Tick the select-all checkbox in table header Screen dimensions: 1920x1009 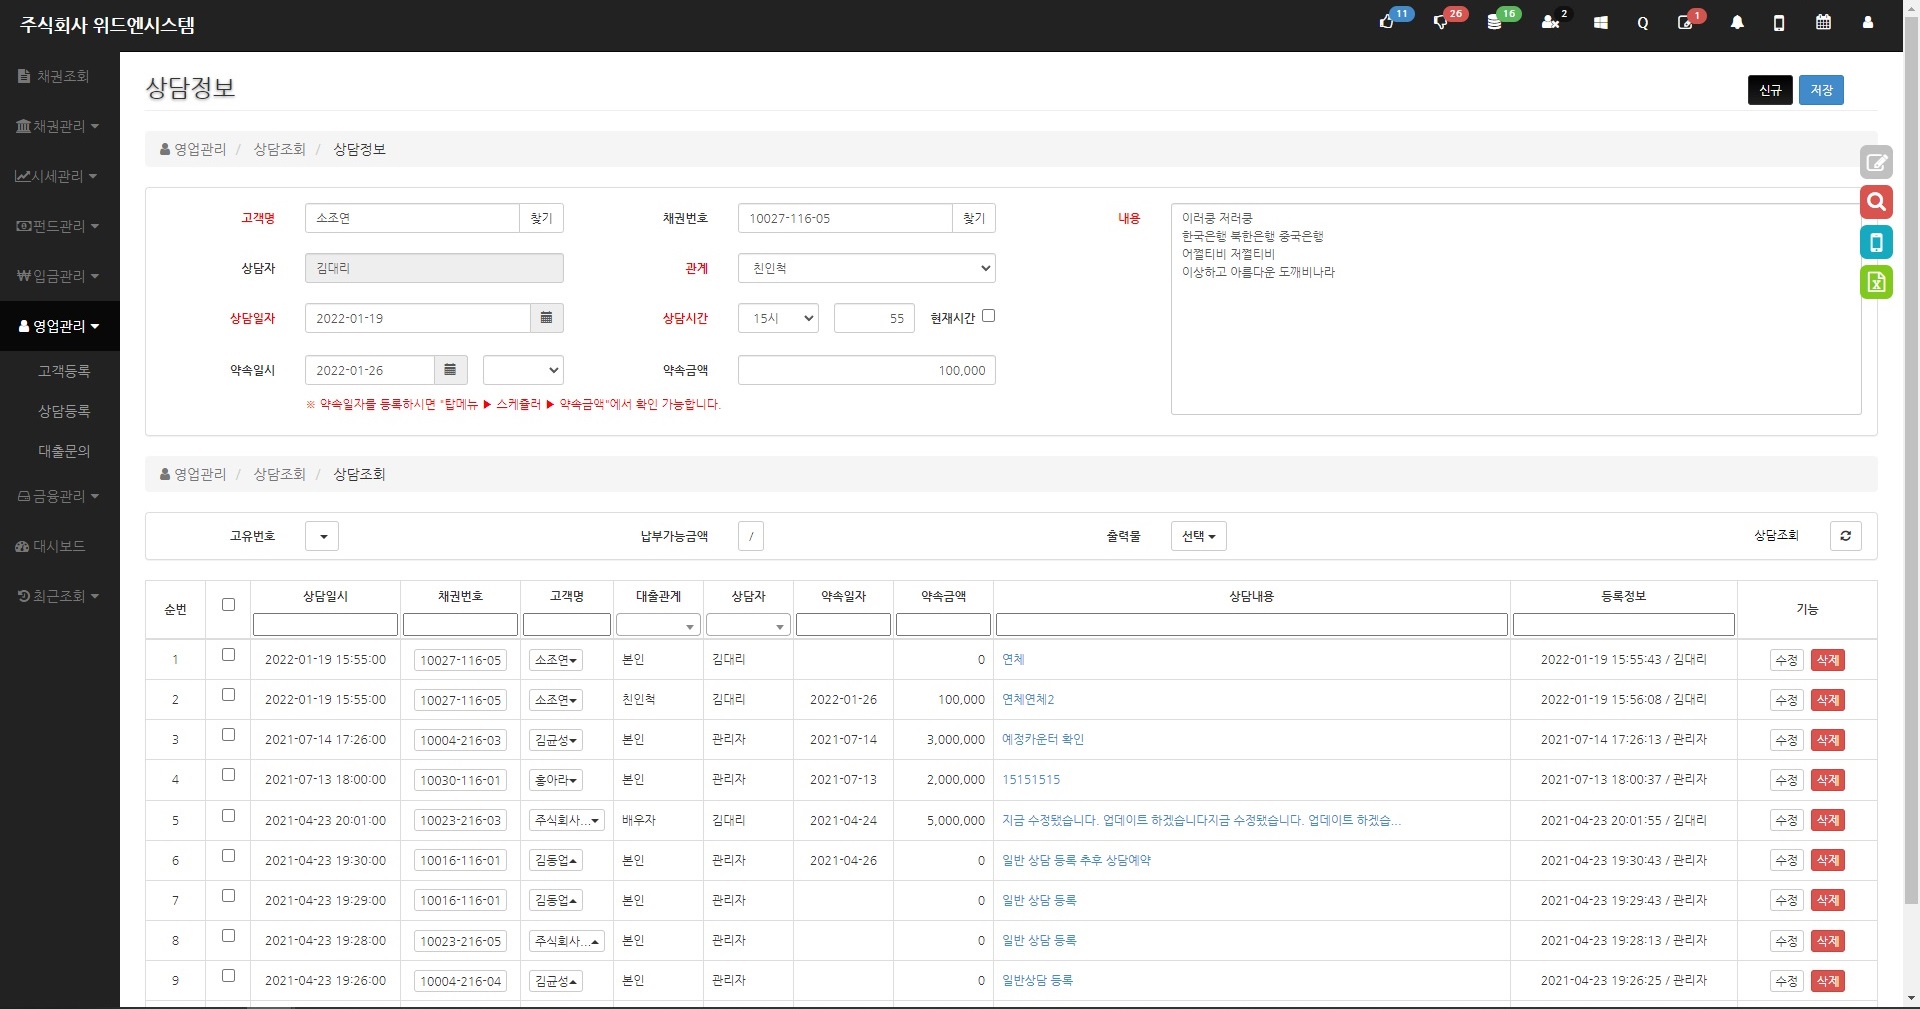coord(228,605)
